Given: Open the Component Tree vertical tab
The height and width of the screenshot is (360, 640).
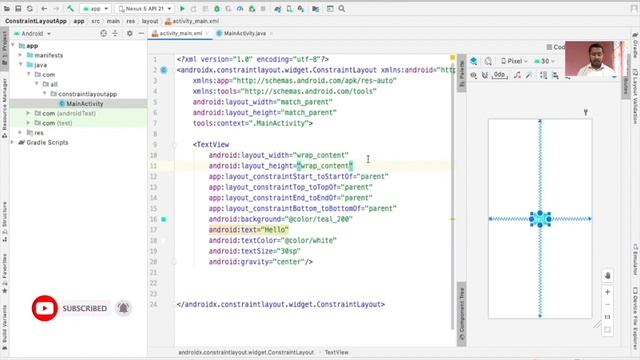Looking at the screenshot, I should pyautogui.click(x=462, y=314).
